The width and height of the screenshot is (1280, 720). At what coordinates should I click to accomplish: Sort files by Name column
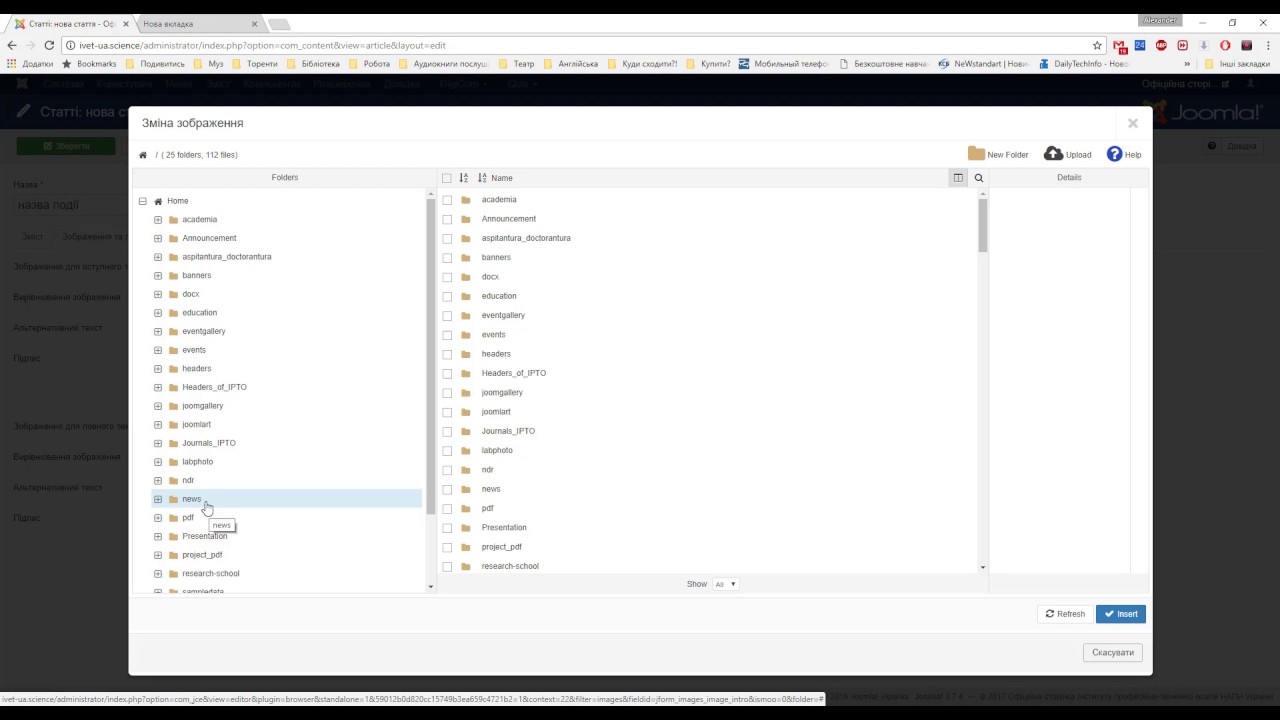click(x=495, y=178)
